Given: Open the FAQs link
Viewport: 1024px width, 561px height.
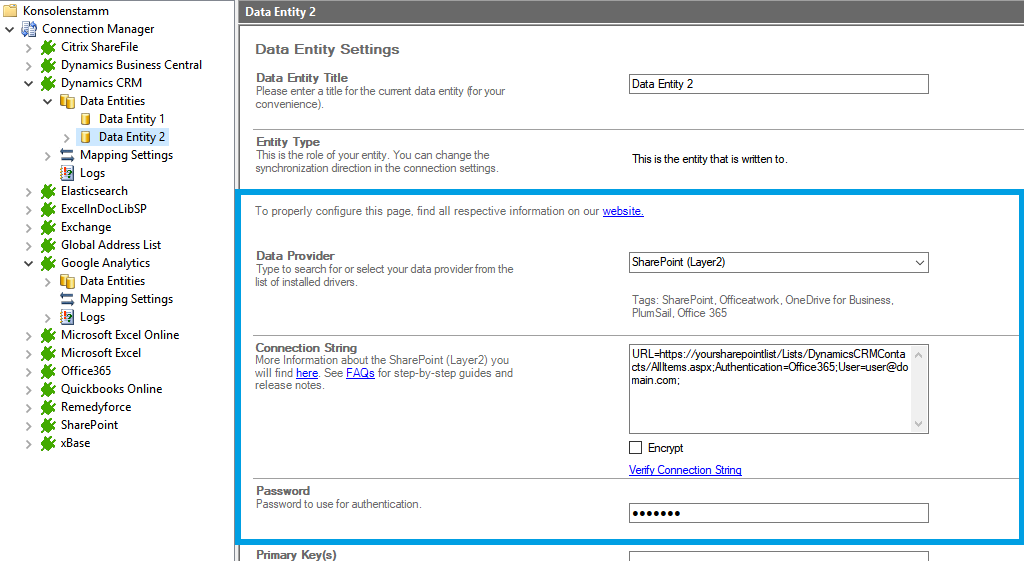Looking at the screenshot, I should click(x=360, y=373).
